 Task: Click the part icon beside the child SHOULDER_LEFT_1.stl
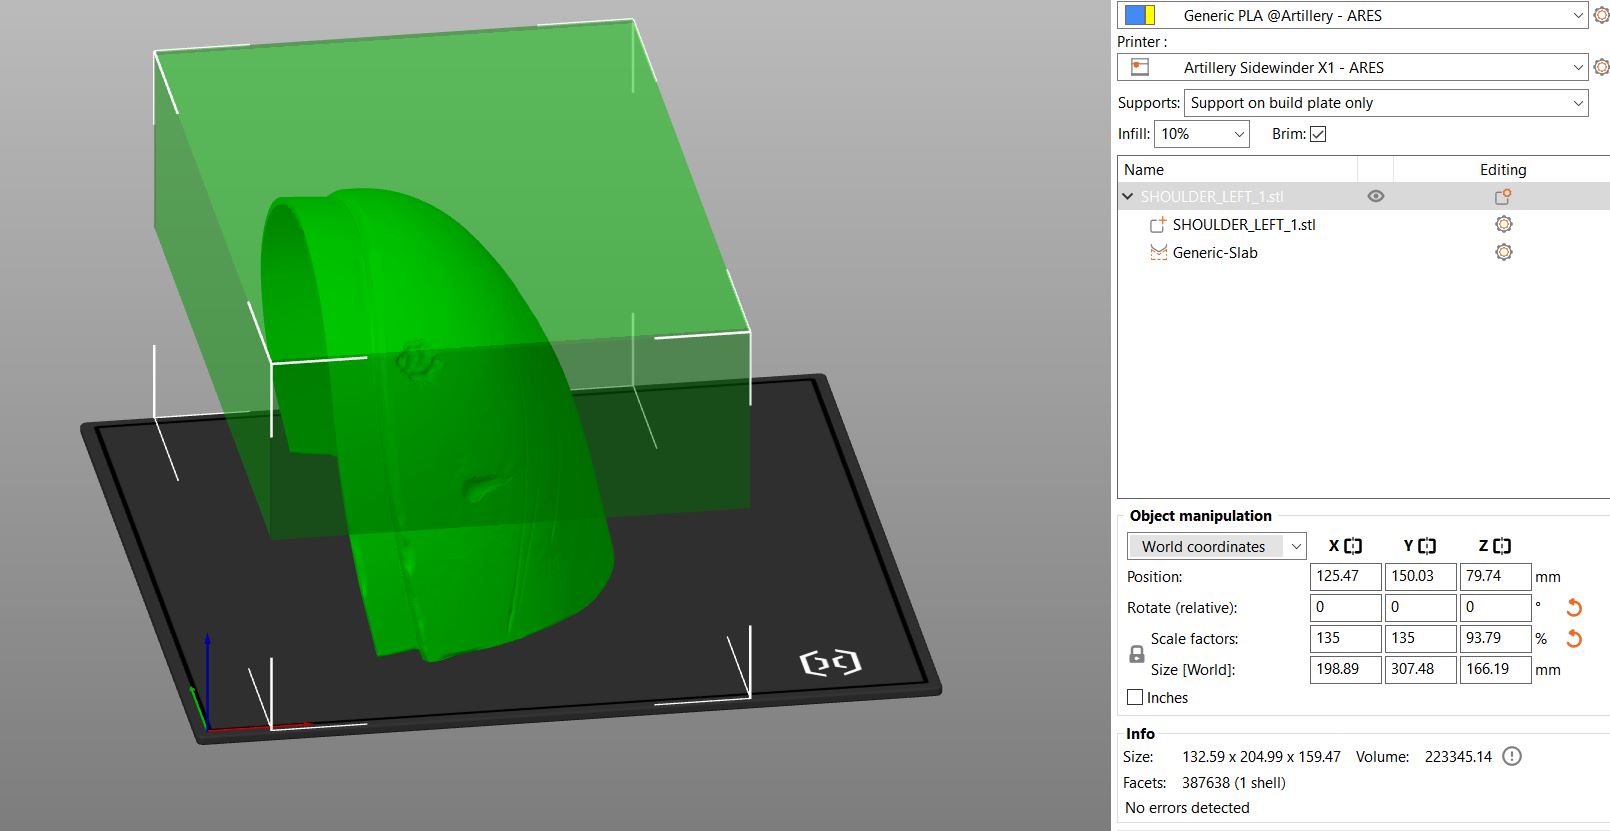pyautogui.click(x=1159, y=225)
